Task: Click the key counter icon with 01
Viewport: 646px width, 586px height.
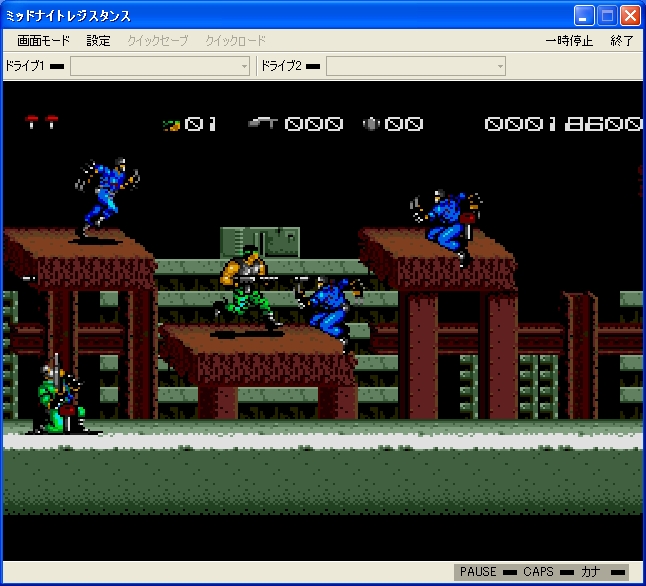Action: 171,125
